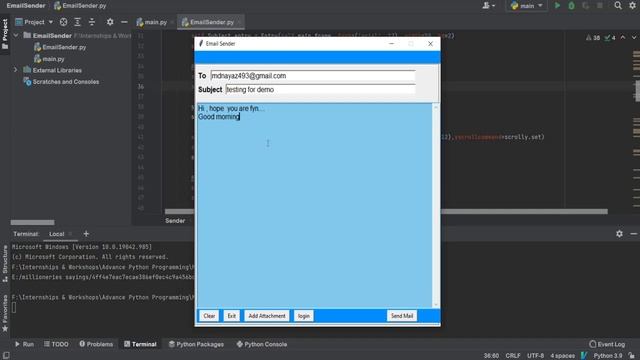Click the Collapse All icon in Project panel
The image size is (640, 360).
pyautogui.click(x=92, y=22)
